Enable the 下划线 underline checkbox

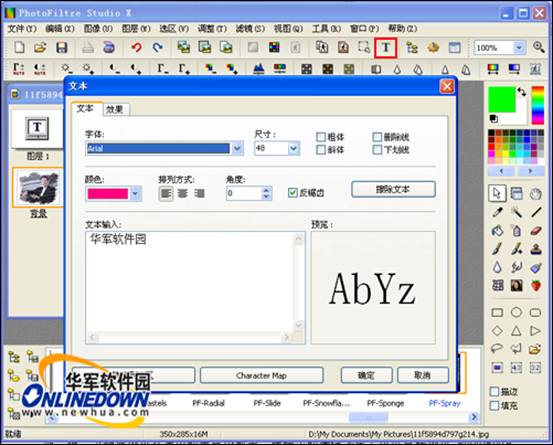click(x=377, y=150)
